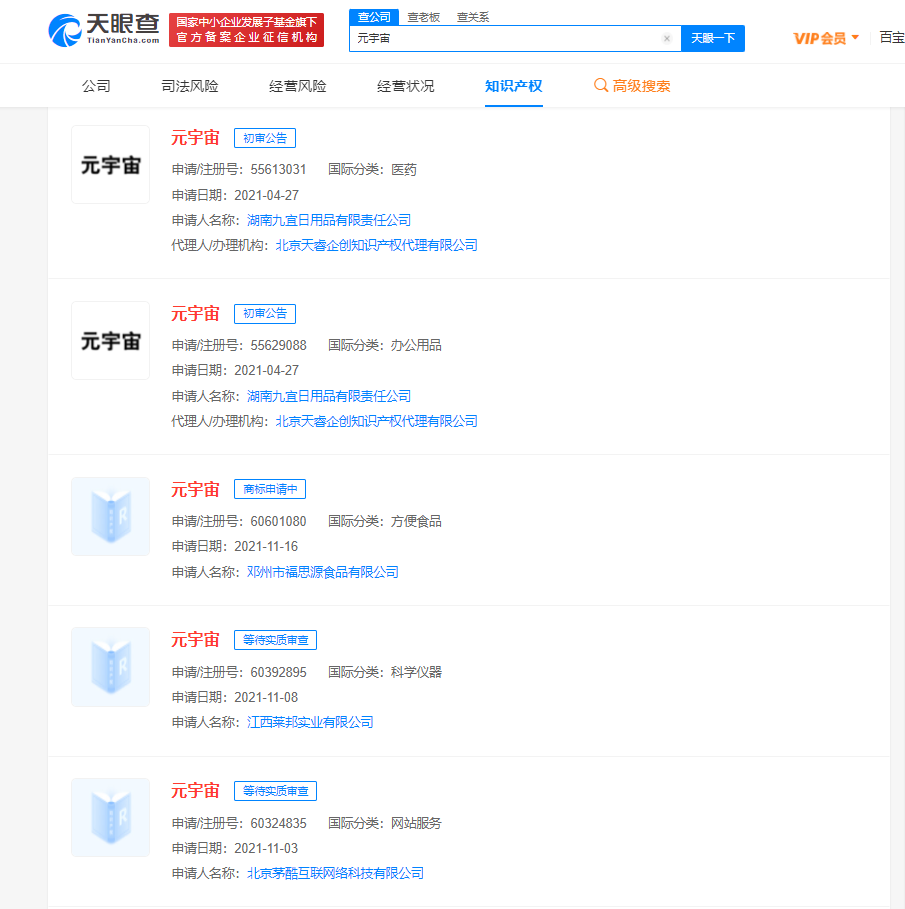
Task: Open agent 北京天睿企创知识产权代理有限公司 for 55613031
Action: click(376, 245)
